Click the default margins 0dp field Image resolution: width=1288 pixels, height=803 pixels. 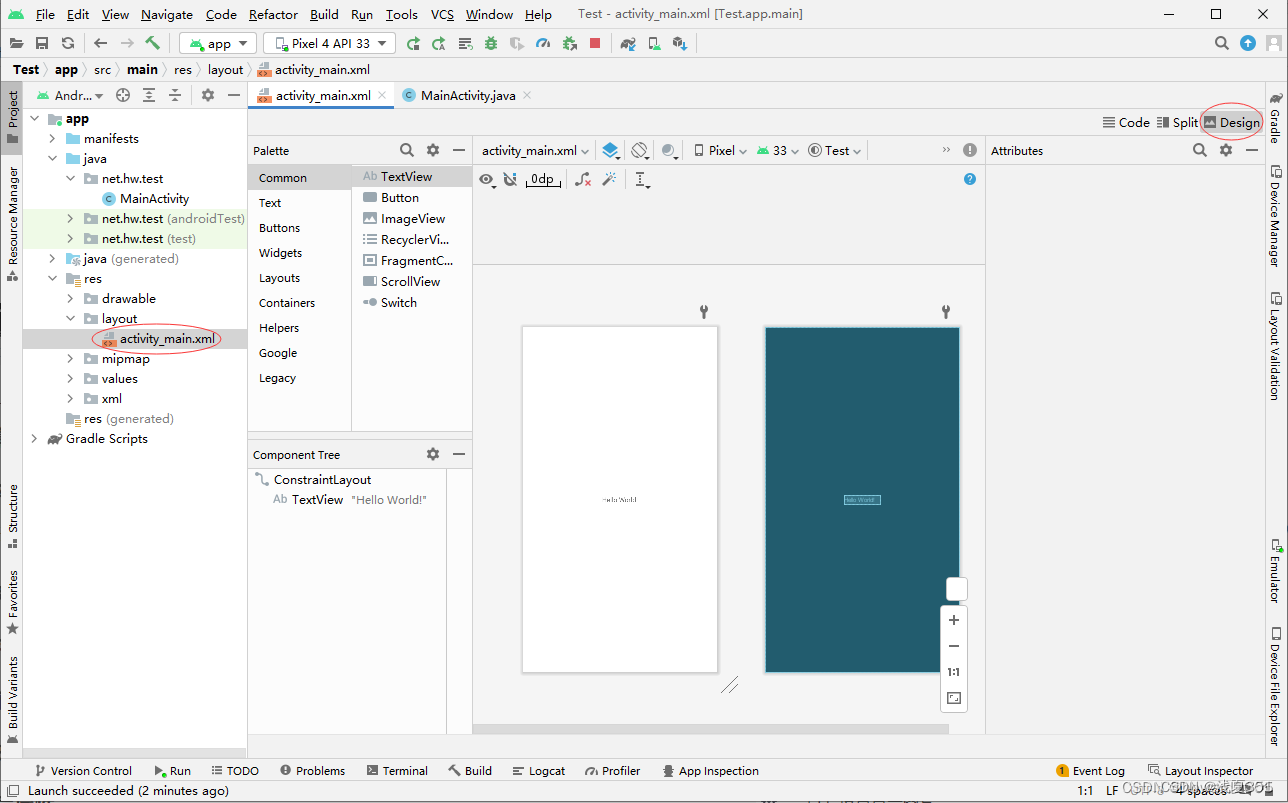pyautogui.click(x=541, y=179)
